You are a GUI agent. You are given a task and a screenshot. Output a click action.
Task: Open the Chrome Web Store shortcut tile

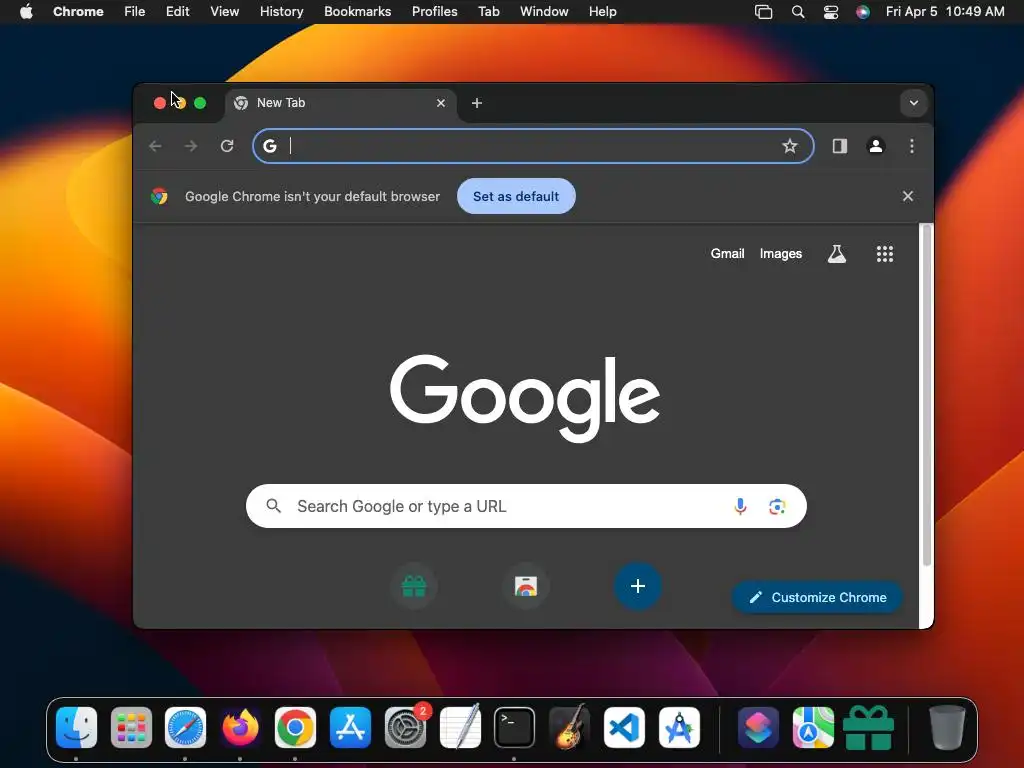526,586
